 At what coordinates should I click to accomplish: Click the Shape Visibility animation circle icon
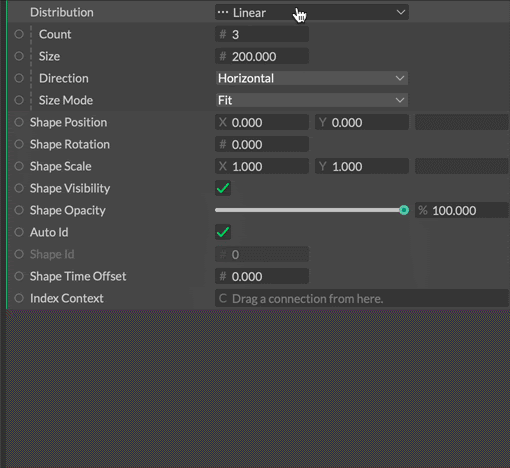click(19, 188)
